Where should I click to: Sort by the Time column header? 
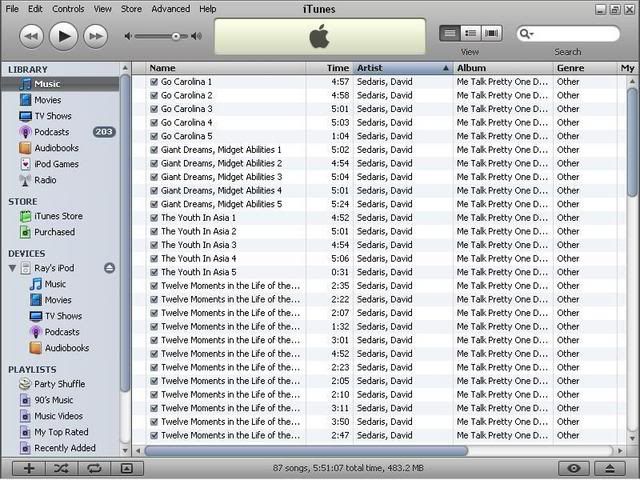329,68
